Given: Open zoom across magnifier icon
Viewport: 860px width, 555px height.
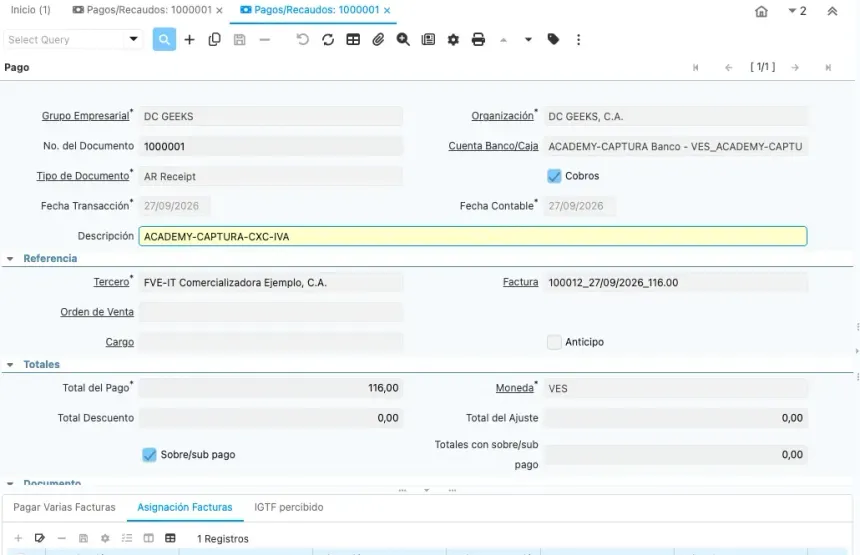Looking at the screenshot, I should coord(403,39).
